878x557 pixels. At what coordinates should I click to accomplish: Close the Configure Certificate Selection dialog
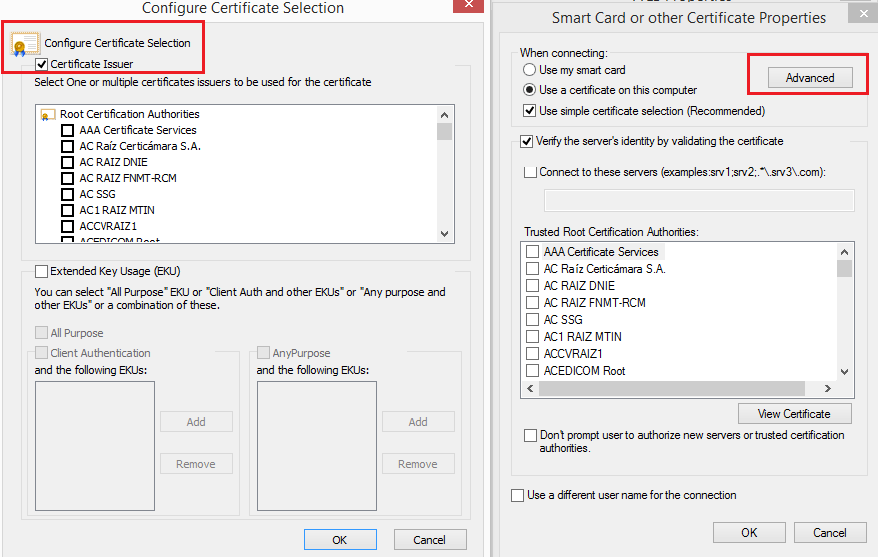[467, 5]
